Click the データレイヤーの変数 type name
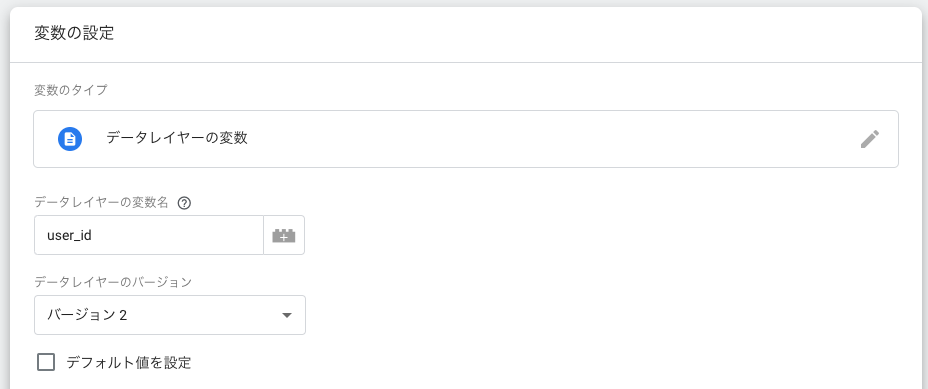This screenshot has height=389, width=928. coord(177,139)
